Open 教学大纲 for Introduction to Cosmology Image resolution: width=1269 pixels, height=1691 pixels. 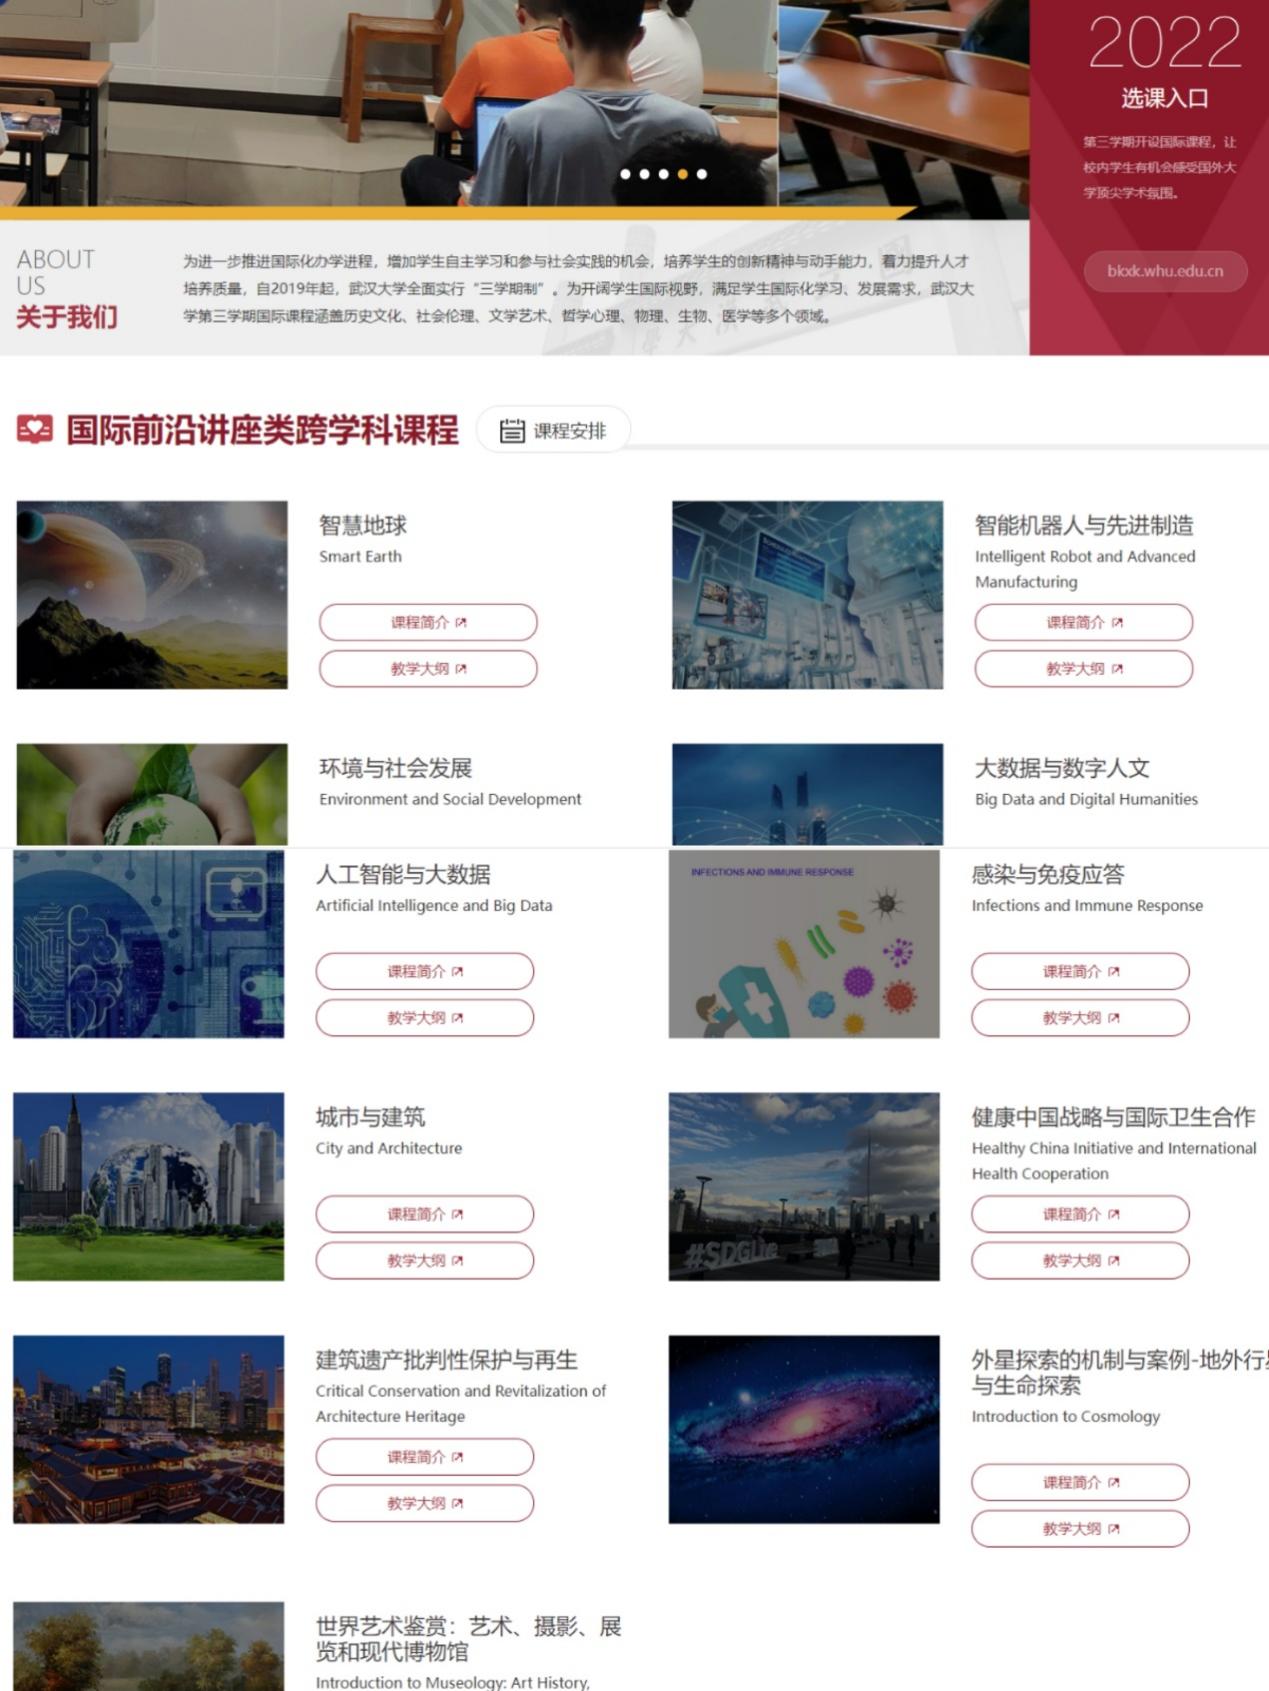(x=1080, y=1529)
